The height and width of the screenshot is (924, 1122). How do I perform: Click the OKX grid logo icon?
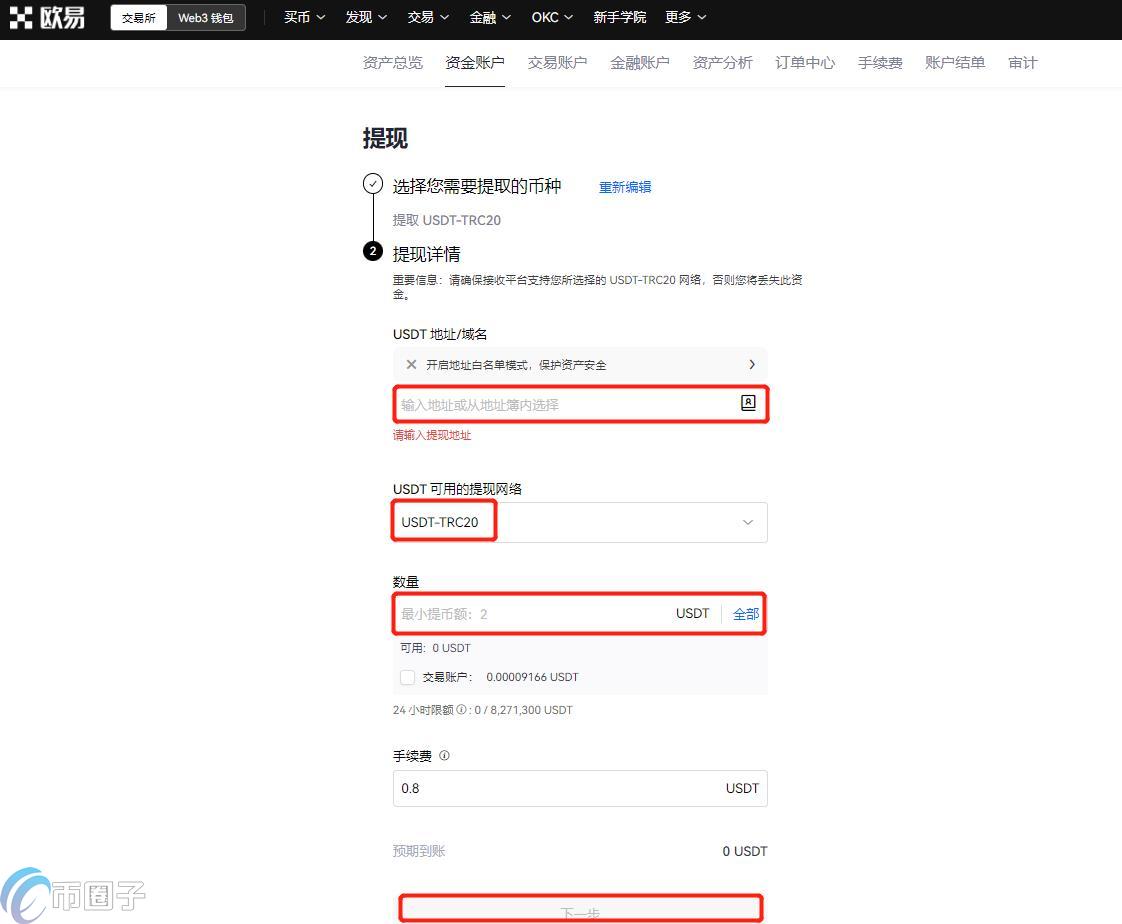pos(22,16)
